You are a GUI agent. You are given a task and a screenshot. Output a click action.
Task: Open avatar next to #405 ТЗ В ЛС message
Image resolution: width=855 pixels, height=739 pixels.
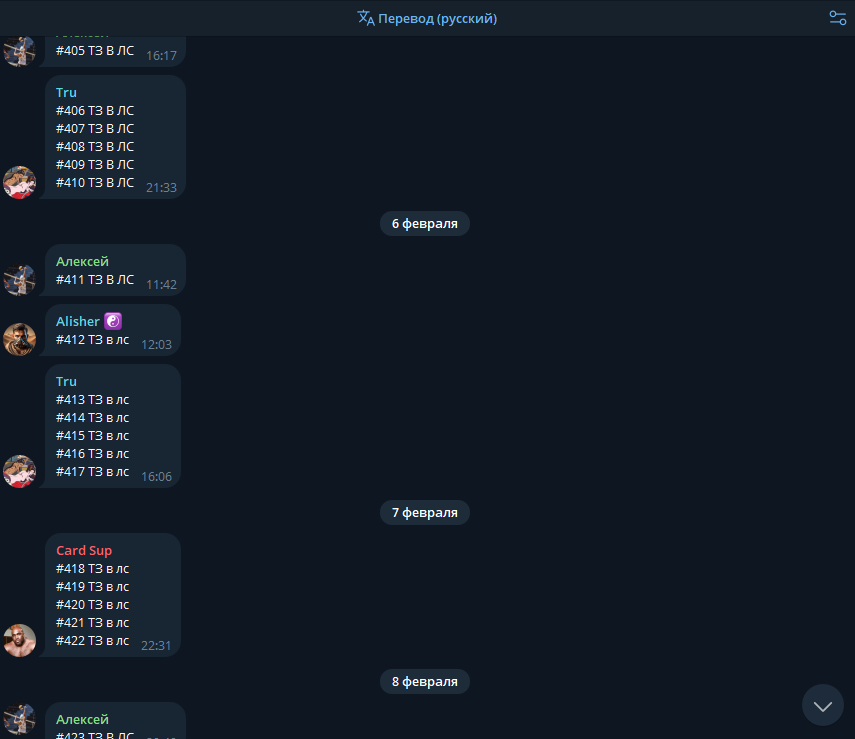[20, 51]
